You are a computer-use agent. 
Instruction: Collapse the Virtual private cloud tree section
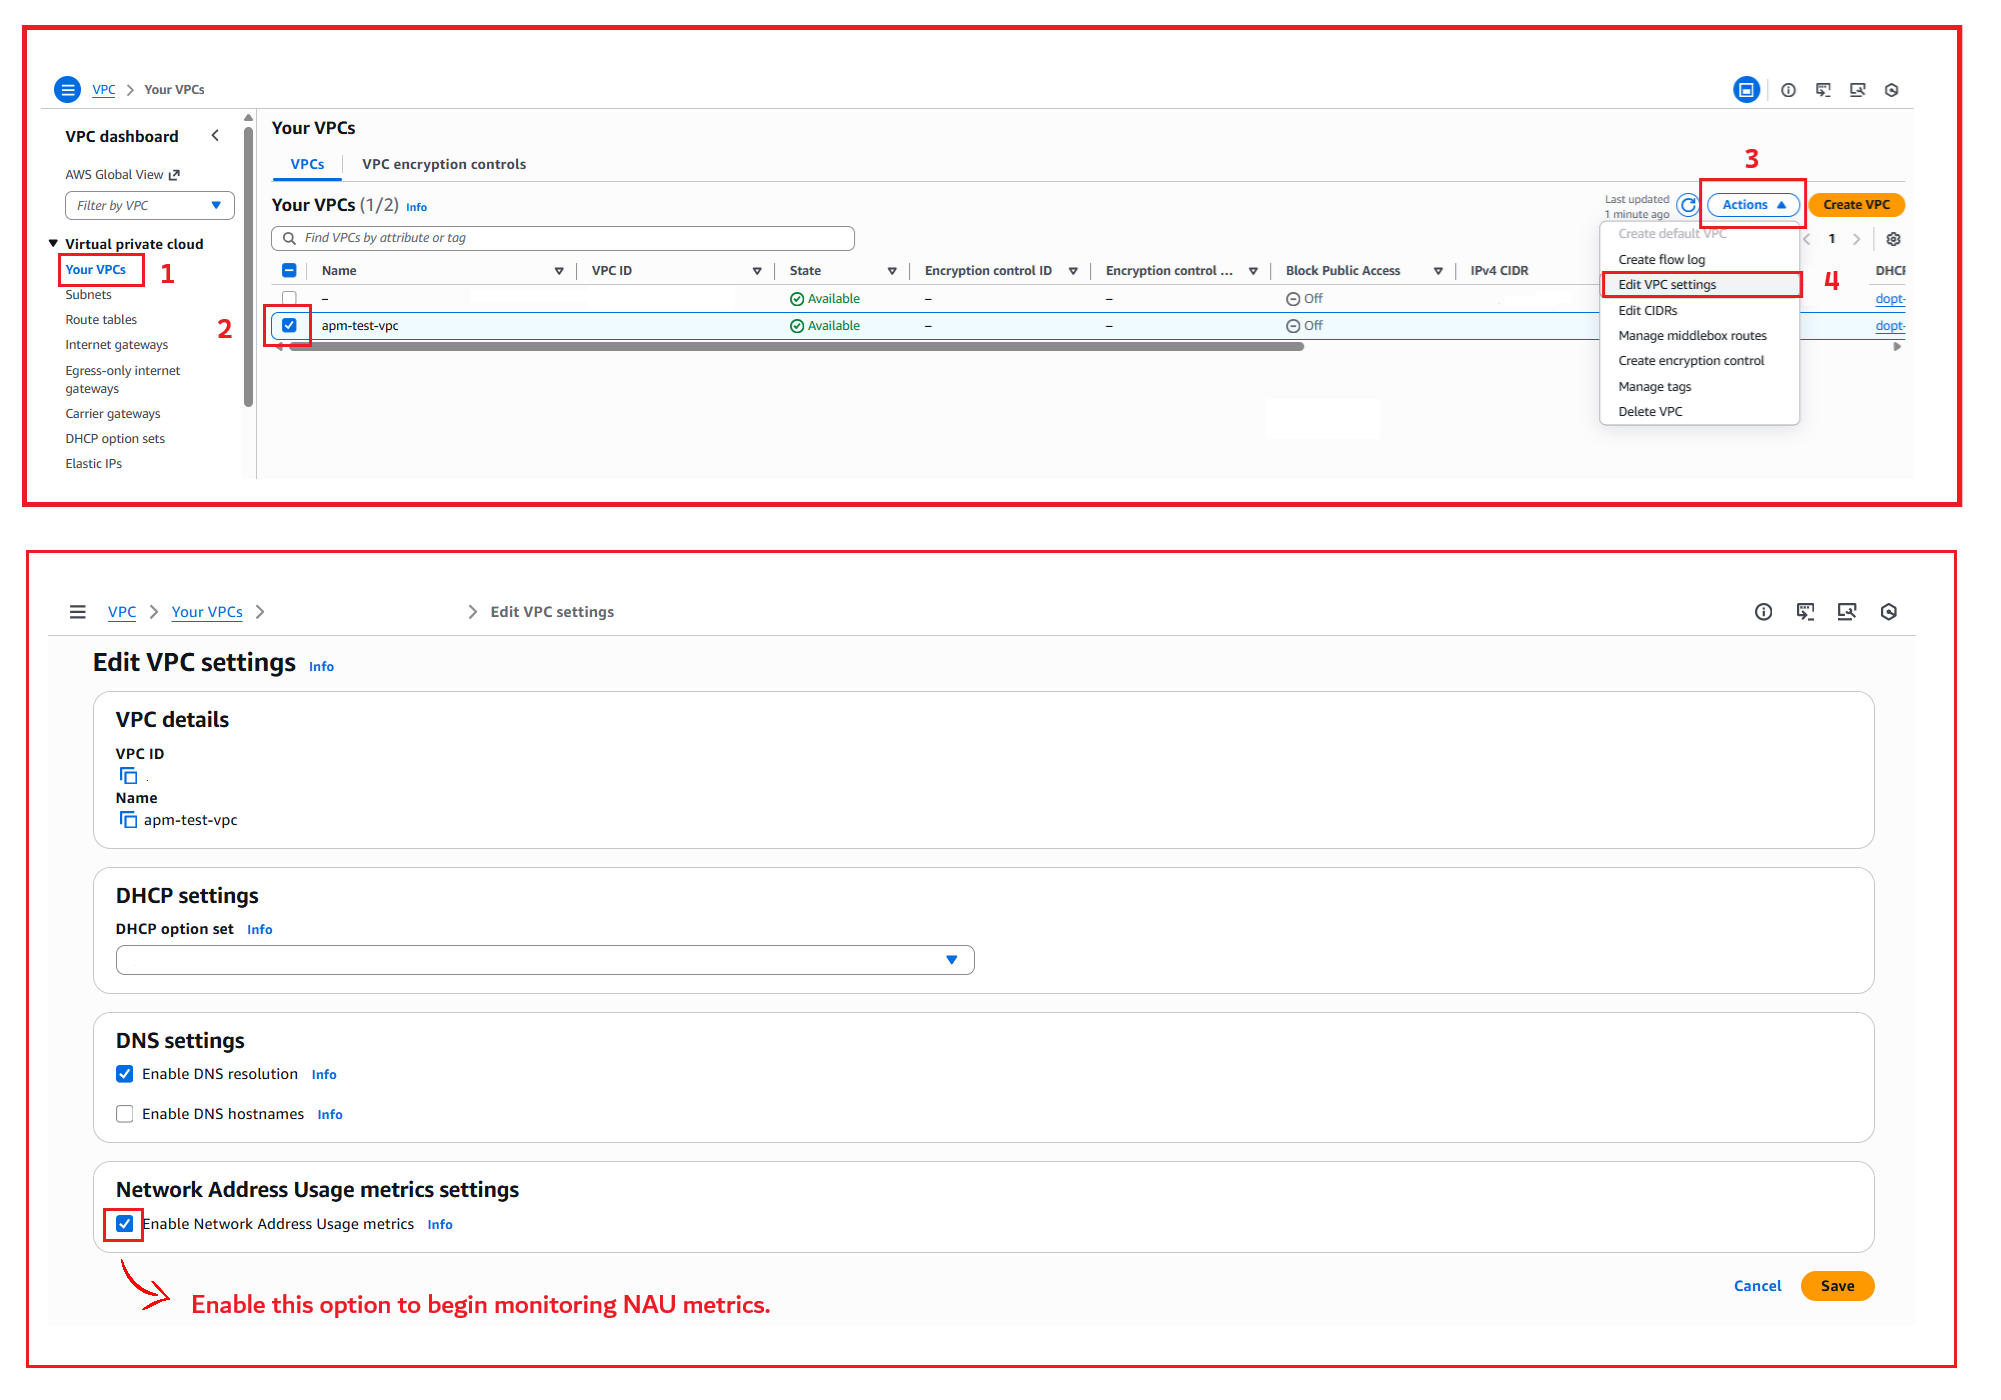pos(53,244)
